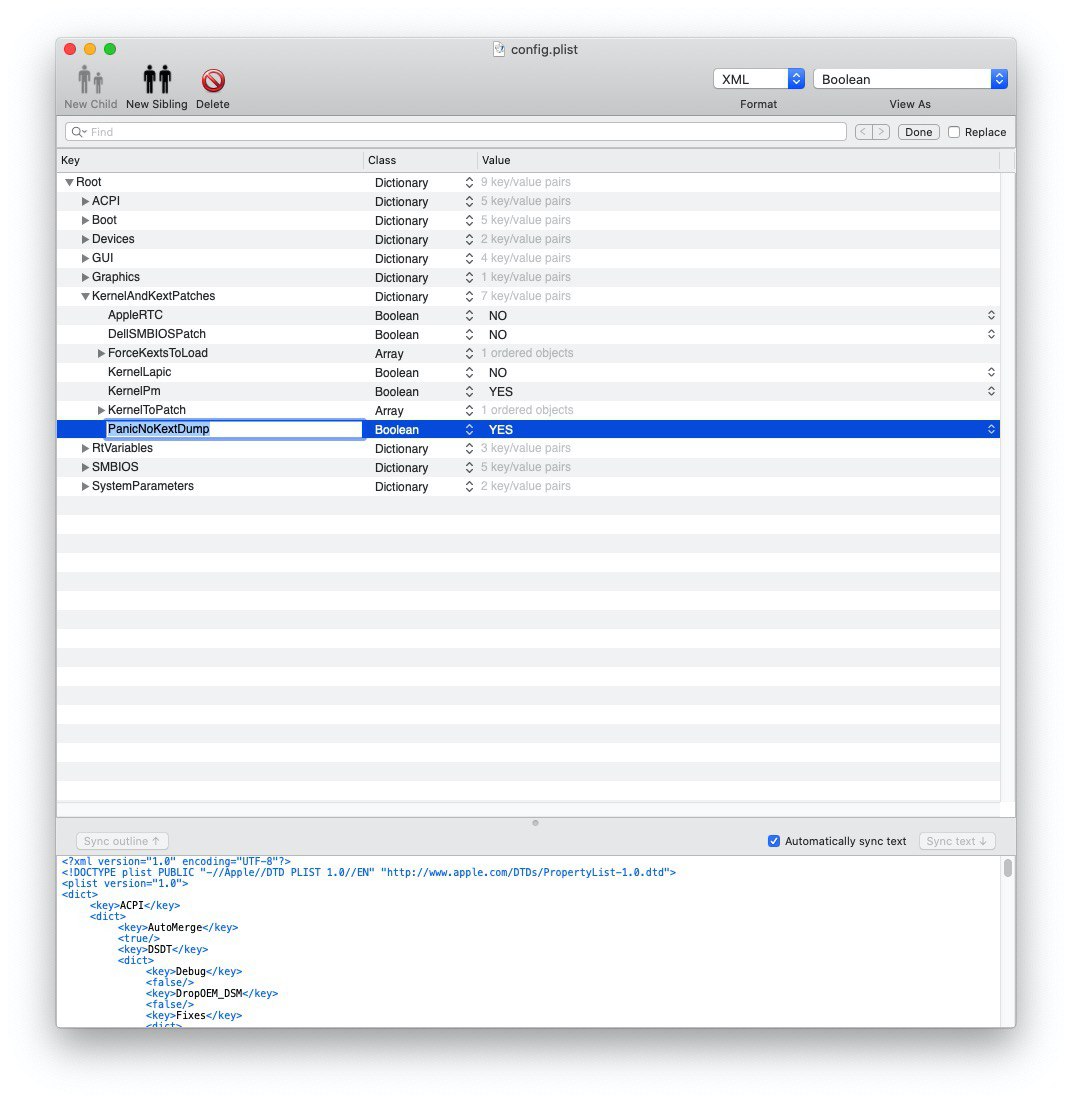Click the DropOEM_DSM key in XML text
This screenshot has height=1102, width=1072.
(209, 993)
